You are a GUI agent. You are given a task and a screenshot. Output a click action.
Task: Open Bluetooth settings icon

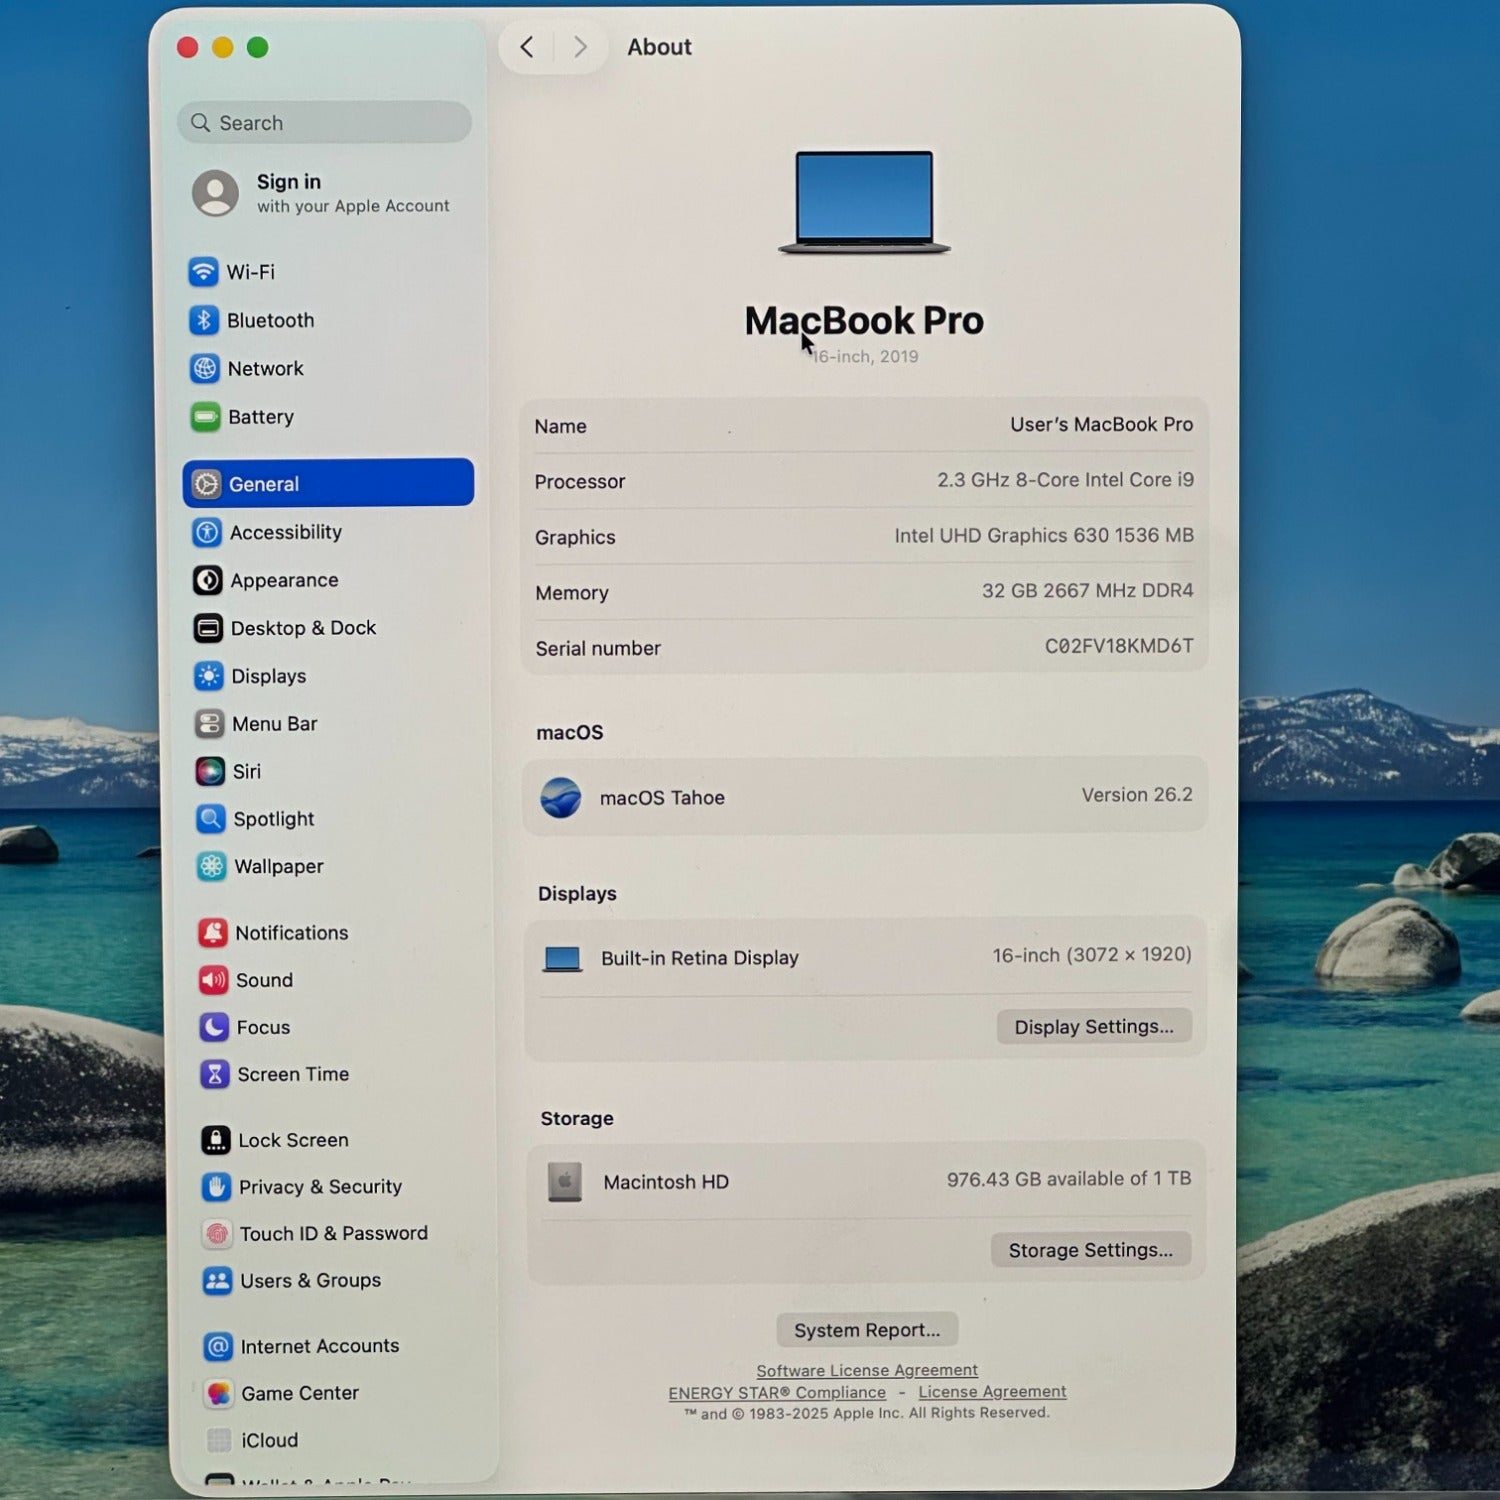click(204, 320)
